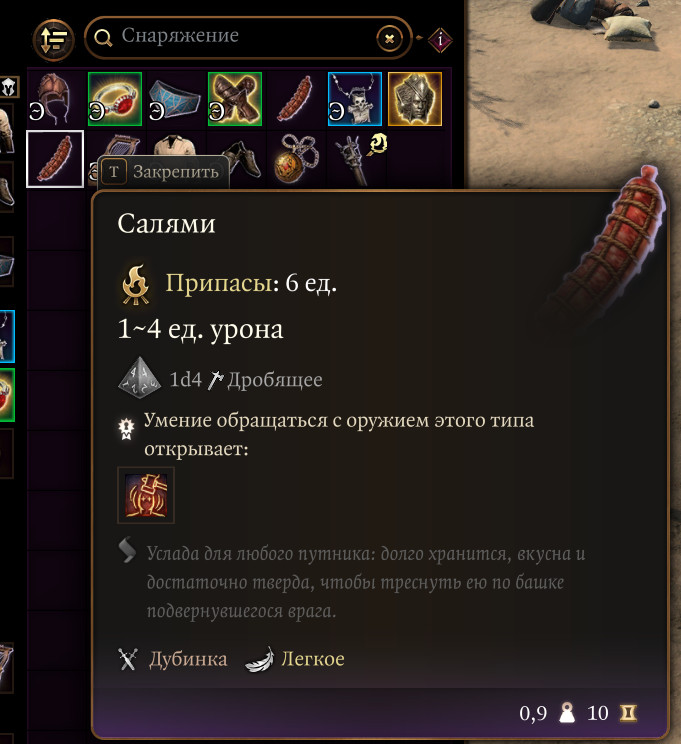681x744 pixels.
Task: Clear the Снаряжение search field
Action: pyautogui.click(x=389, y=39)
